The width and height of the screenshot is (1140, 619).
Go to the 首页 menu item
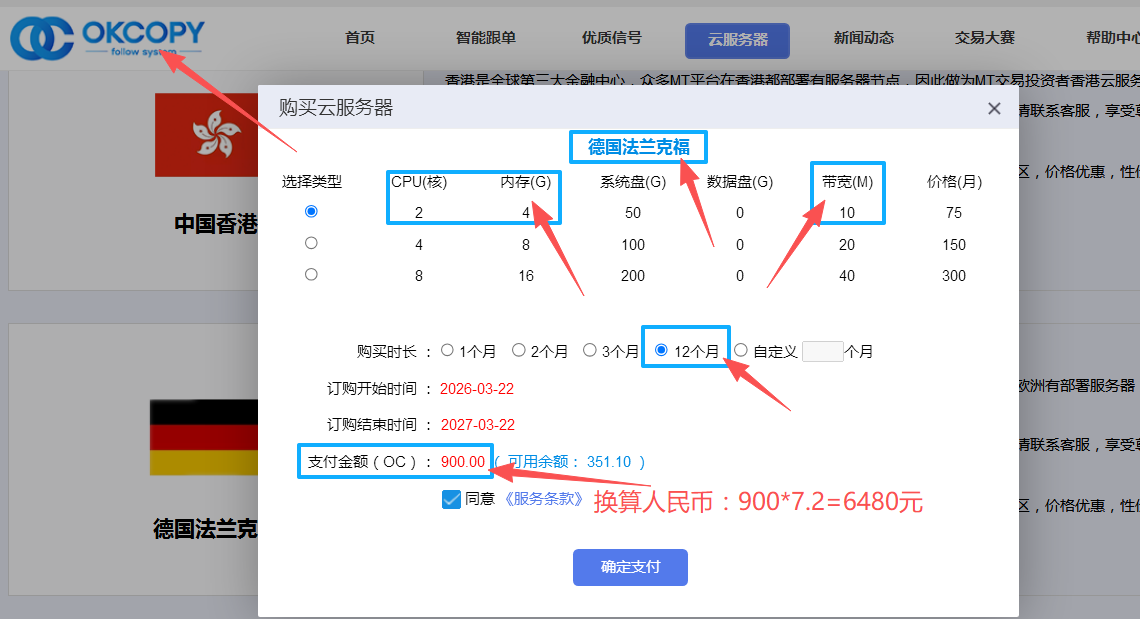(360, 39)
